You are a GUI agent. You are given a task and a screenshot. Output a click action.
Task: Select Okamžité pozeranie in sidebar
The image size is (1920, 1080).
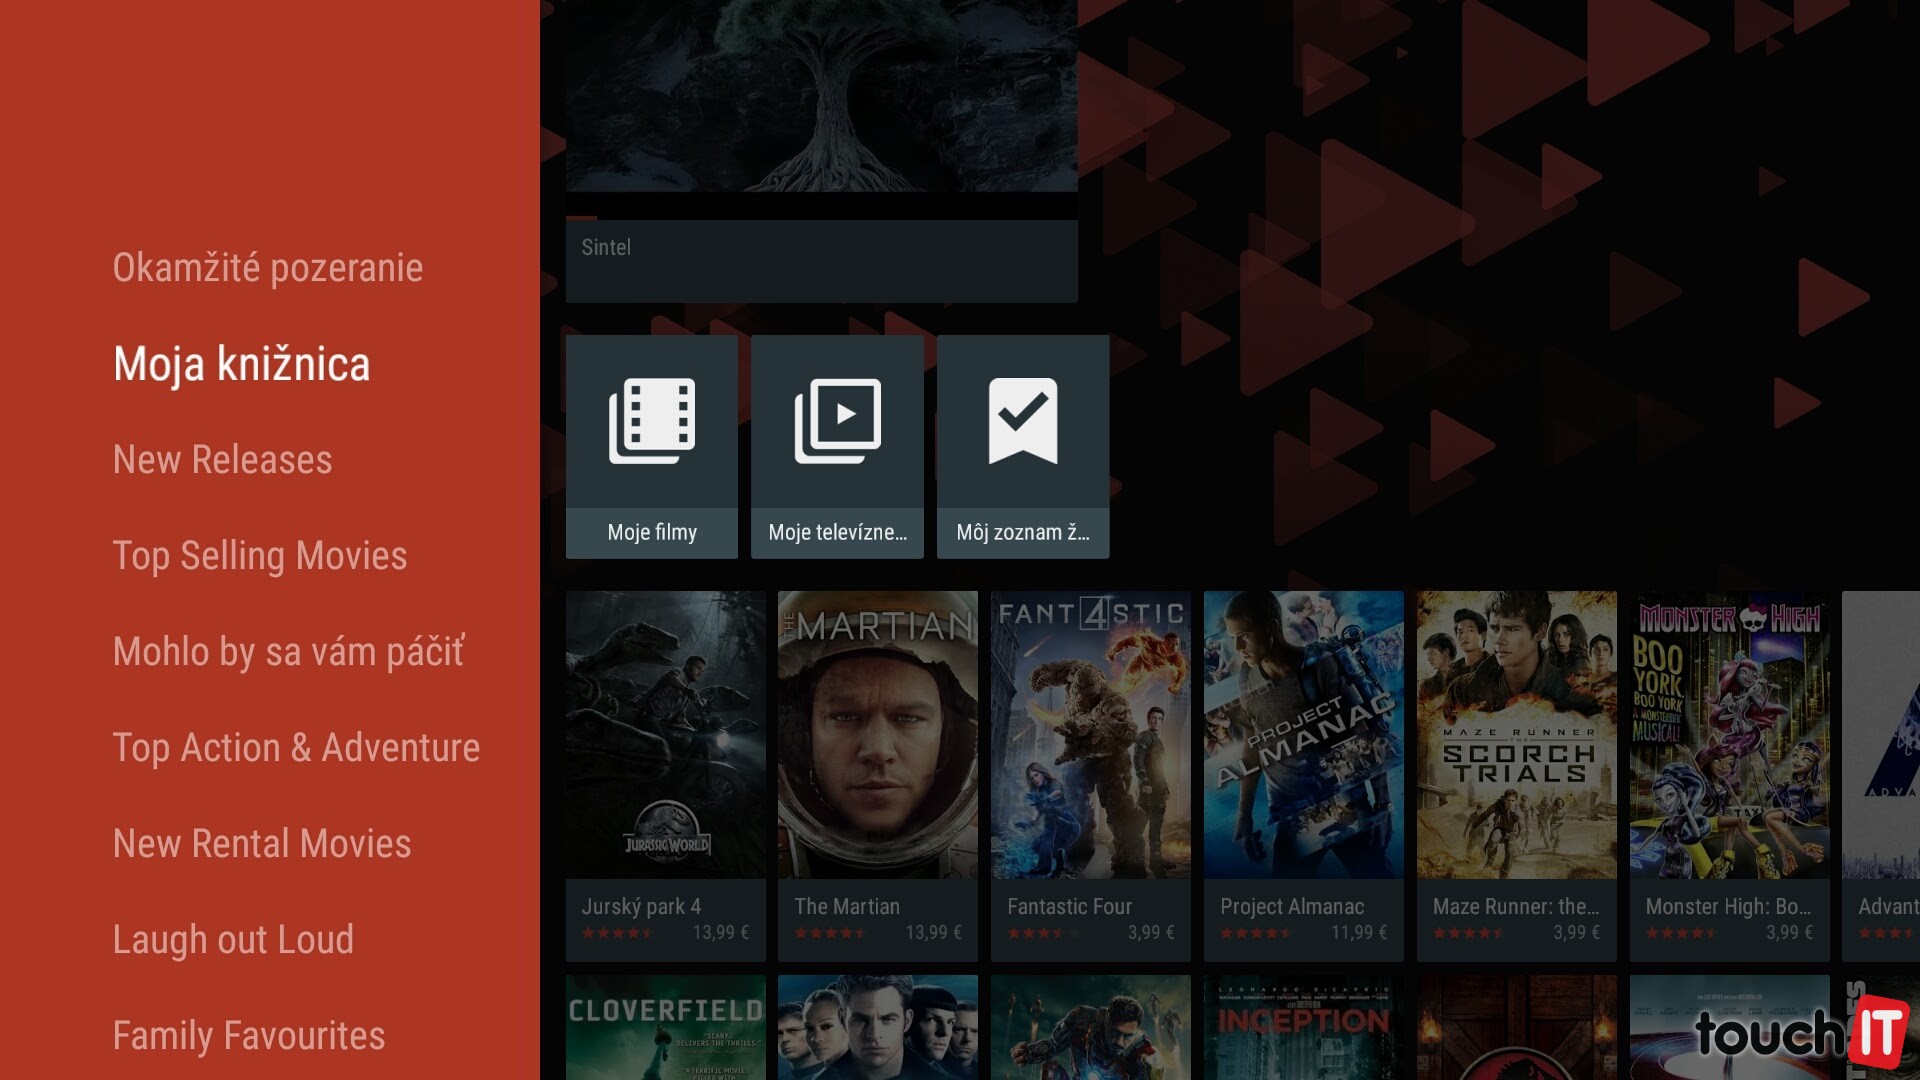pyautogui.click(x=267, y=268)
